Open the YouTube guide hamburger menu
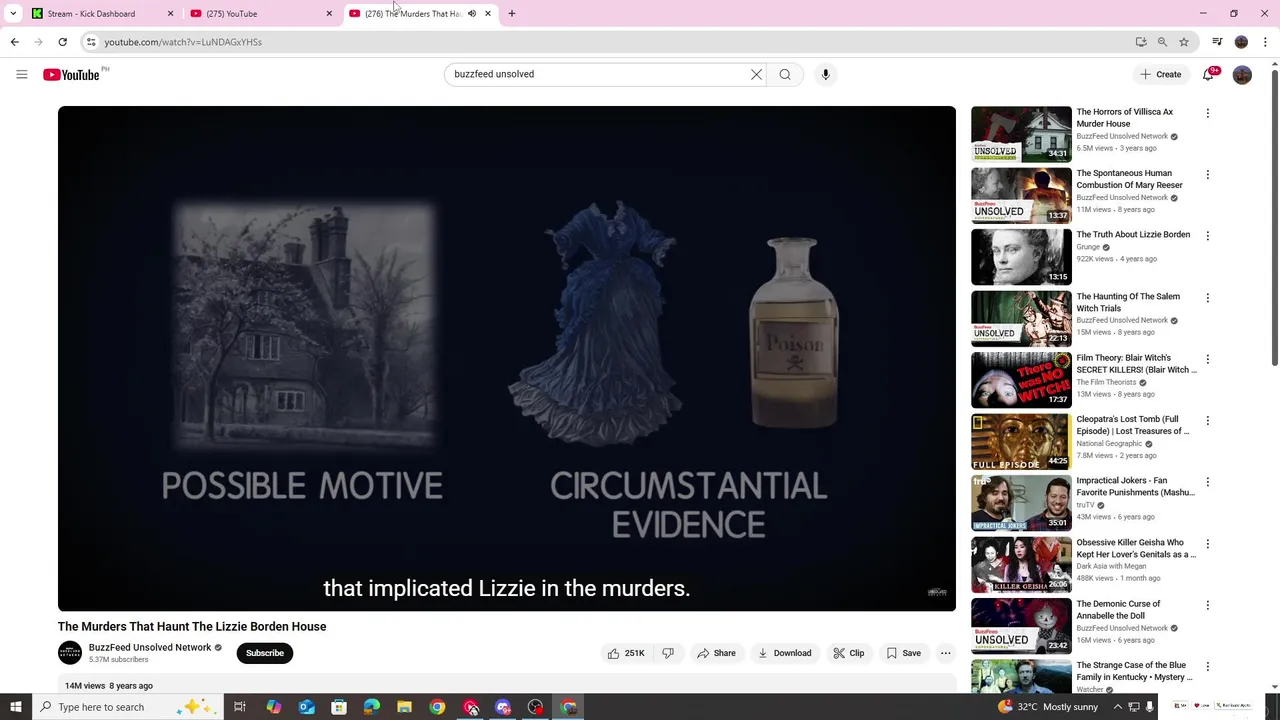Screen dimensions: 1280x720 pos(21,74)
